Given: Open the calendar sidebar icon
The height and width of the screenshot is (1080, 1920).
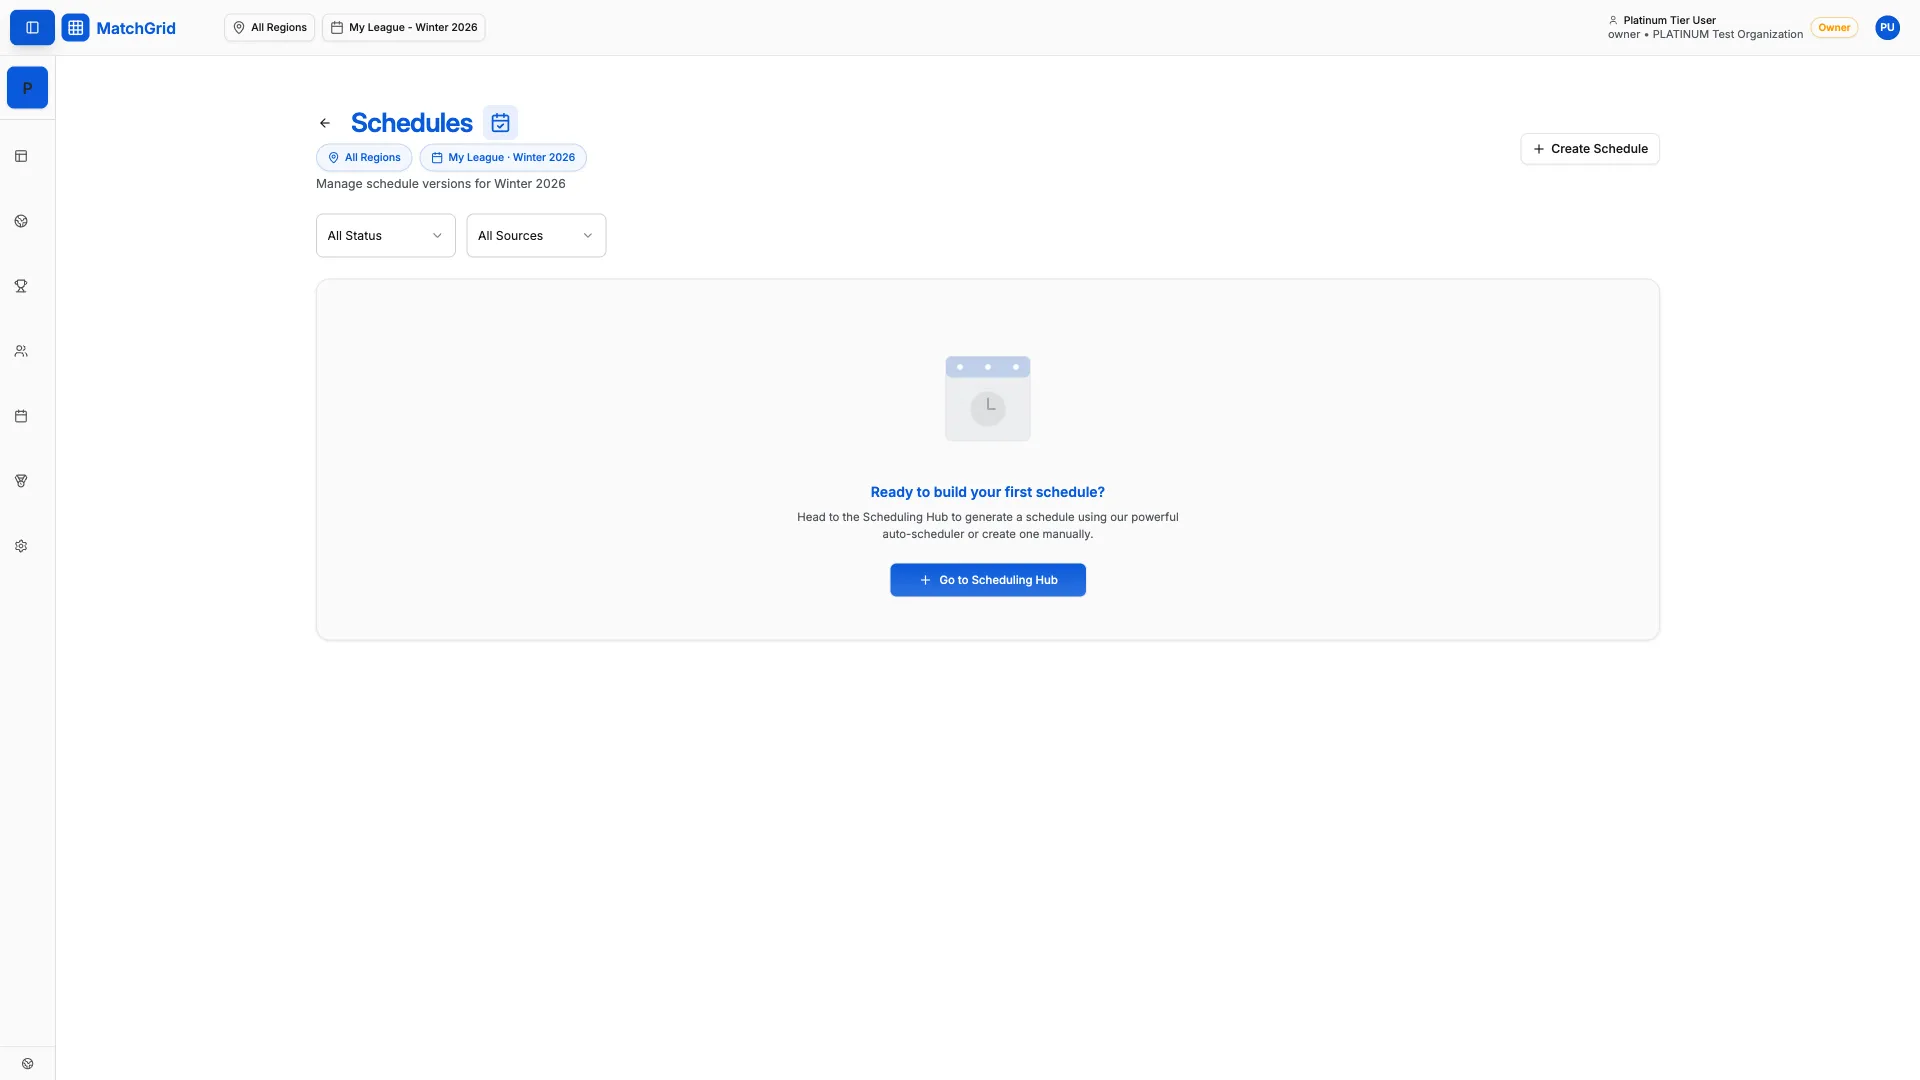Looking at the screenshot, I should pyautogui.click(x=21, y=416).
